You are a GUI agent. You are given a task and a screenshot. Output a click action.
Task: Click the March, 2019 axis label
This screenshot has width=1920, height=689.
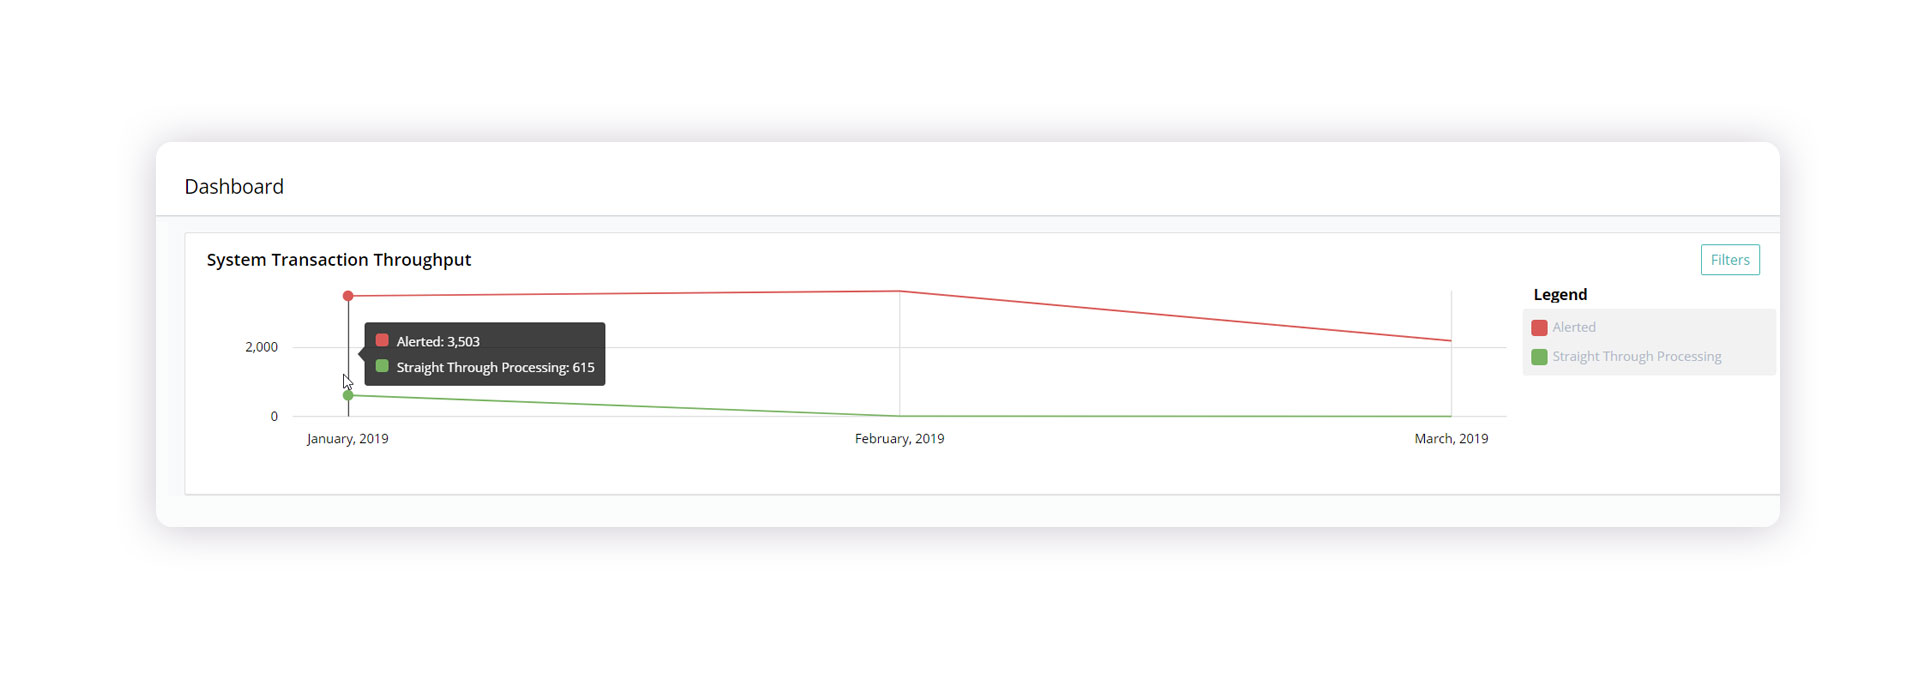pos(1451,439)
